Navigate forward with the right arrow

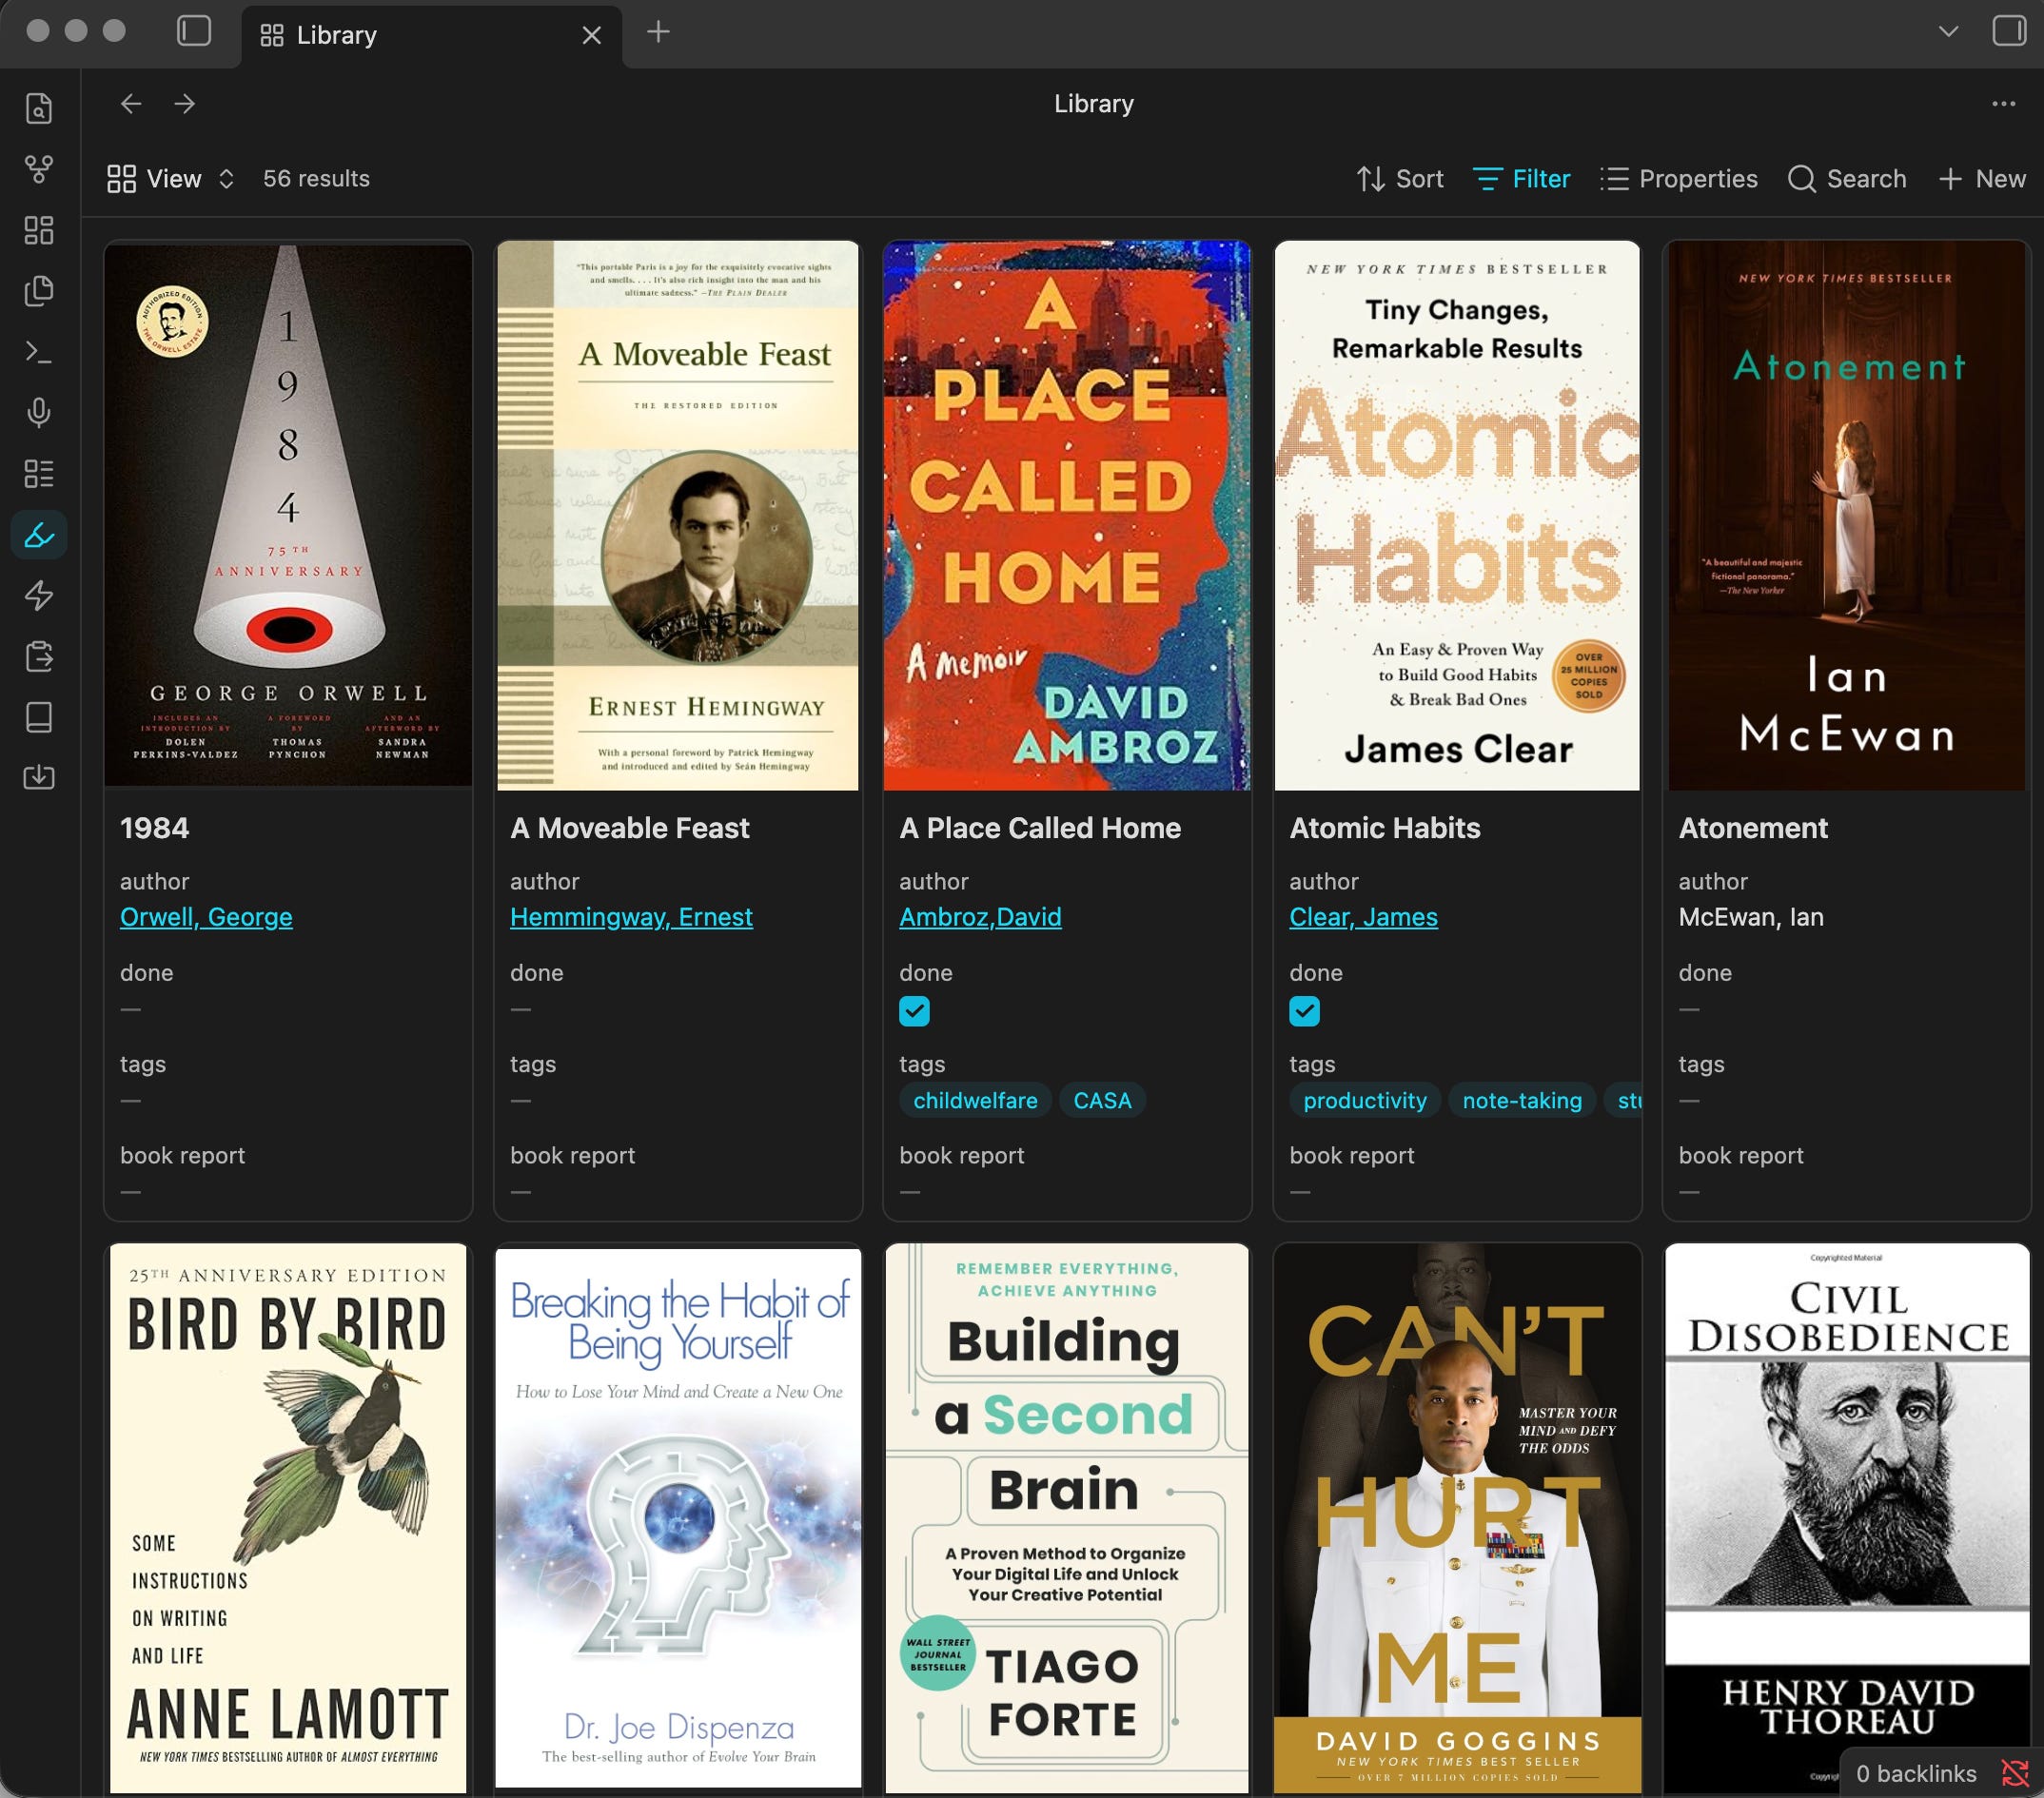click(185, 104)
